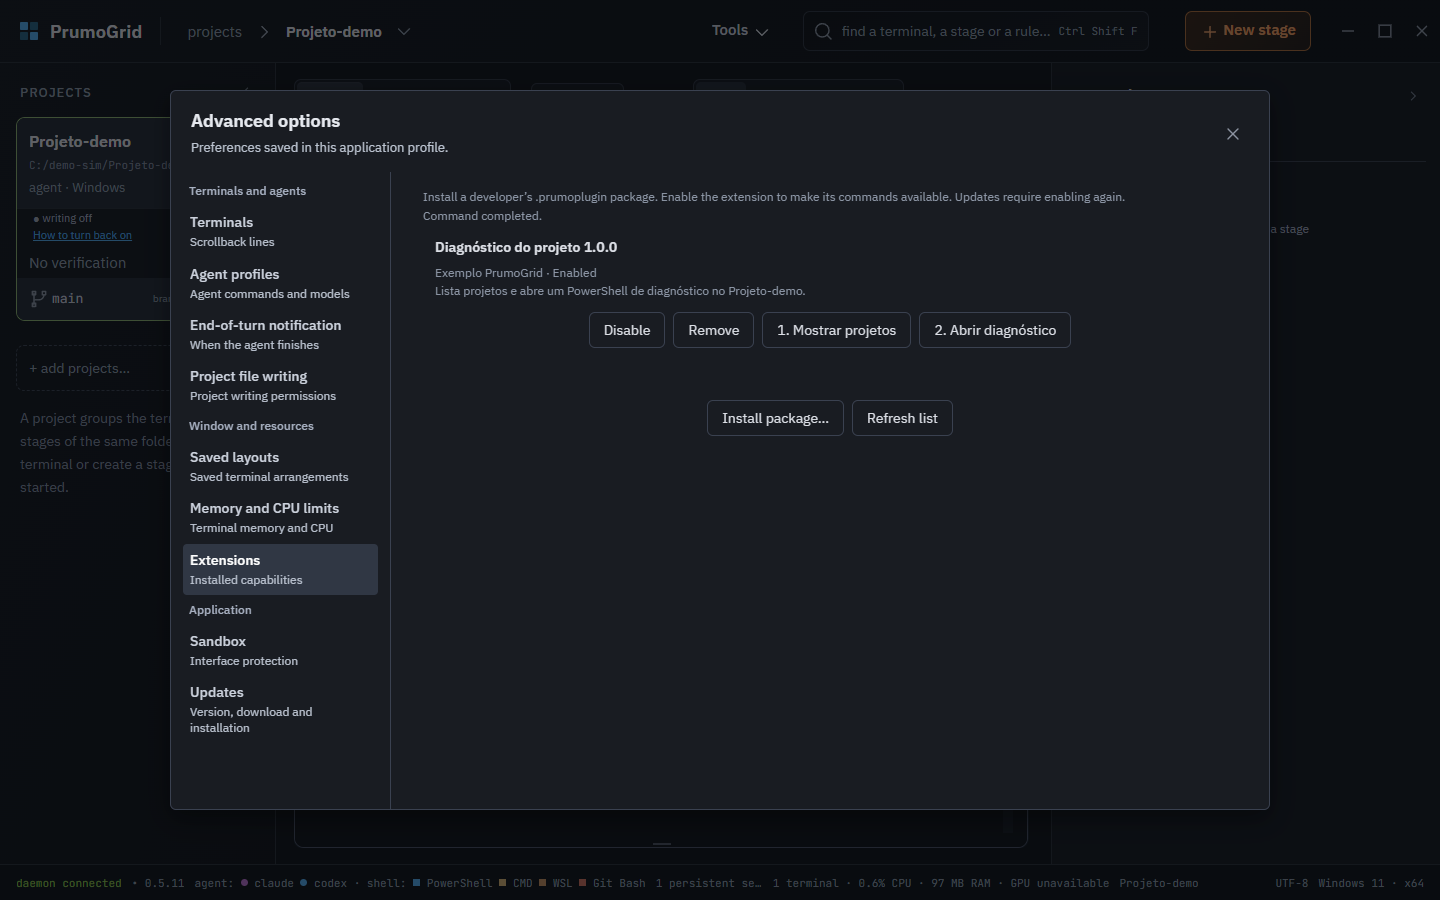Image resolution: width=1440 pixels, height=900 pixels.
Task: Click the x64 architecture status entry
Action: 1414,883
